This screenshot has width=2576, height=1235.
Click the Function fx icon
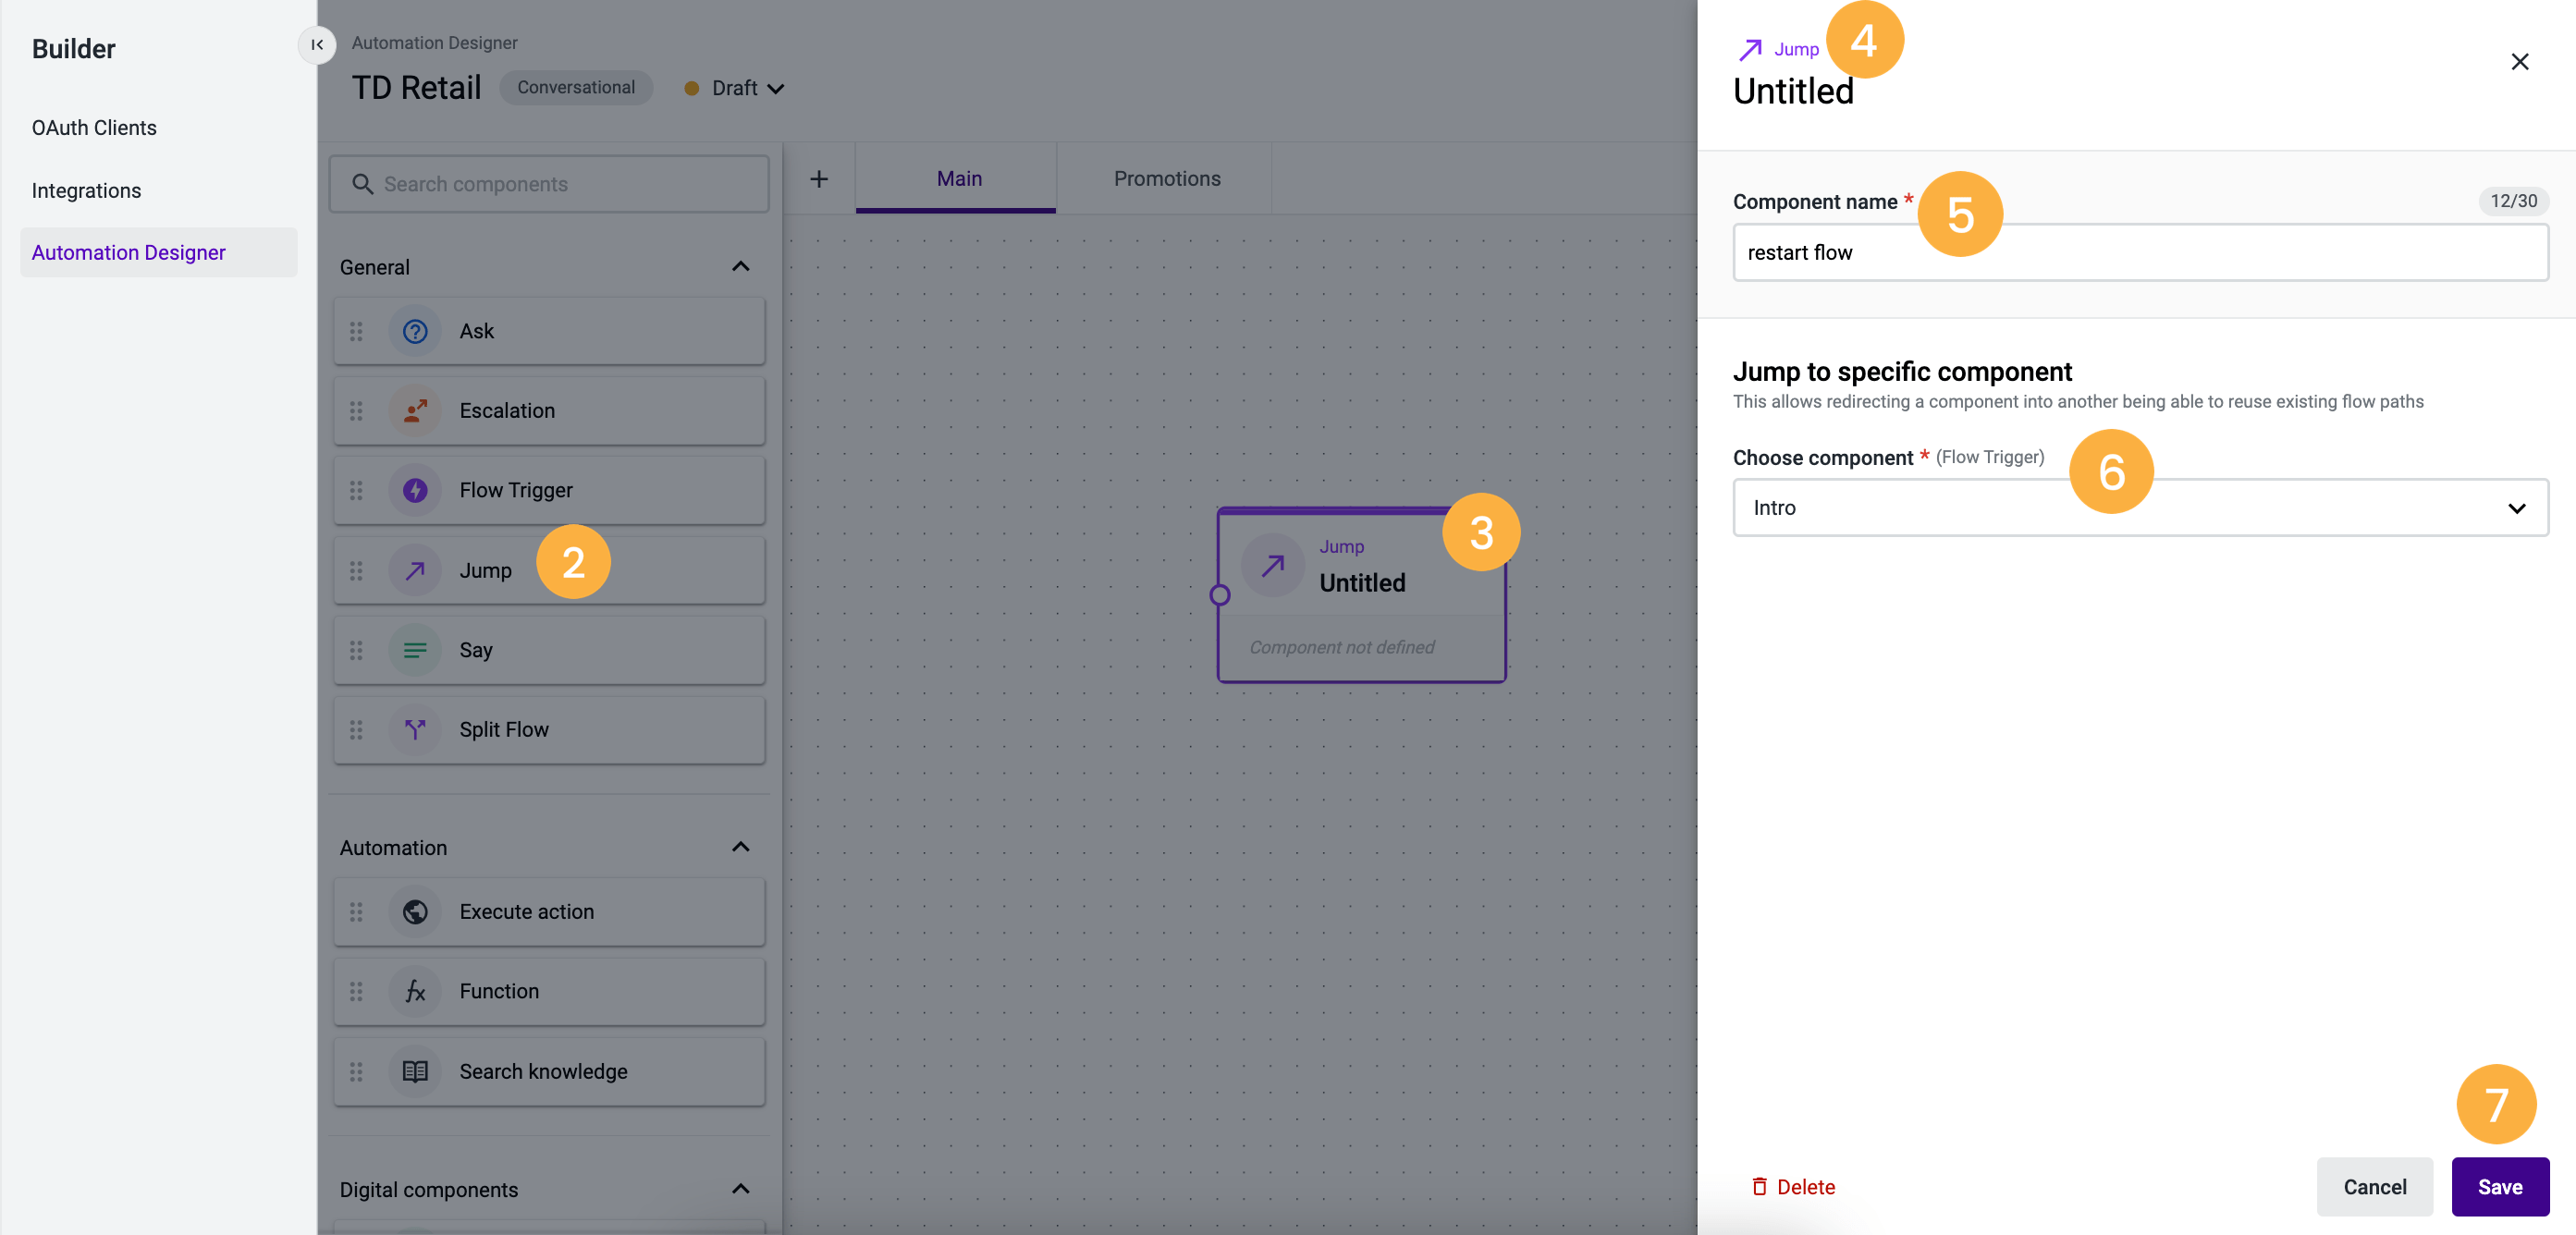(x=414, y=991)
